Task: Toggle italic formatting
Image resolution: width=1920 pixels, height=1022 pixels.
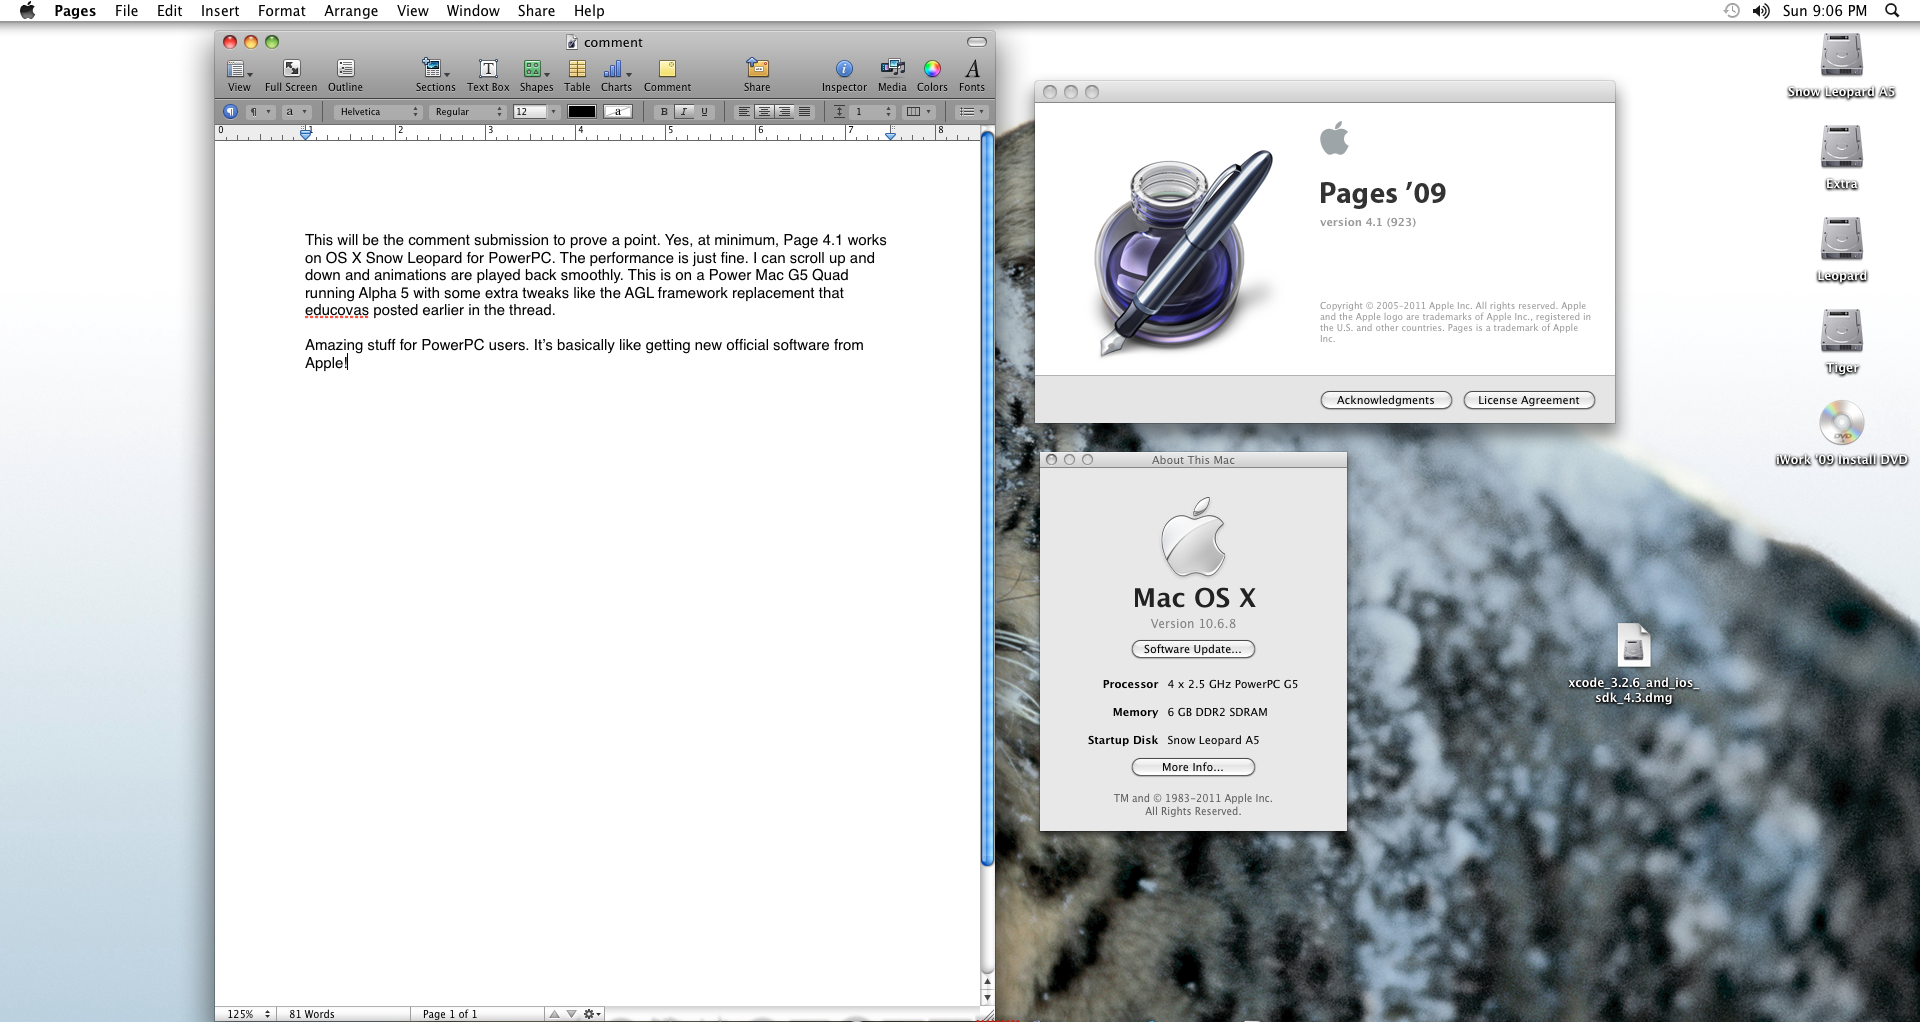Action: [x=684, y=112]
